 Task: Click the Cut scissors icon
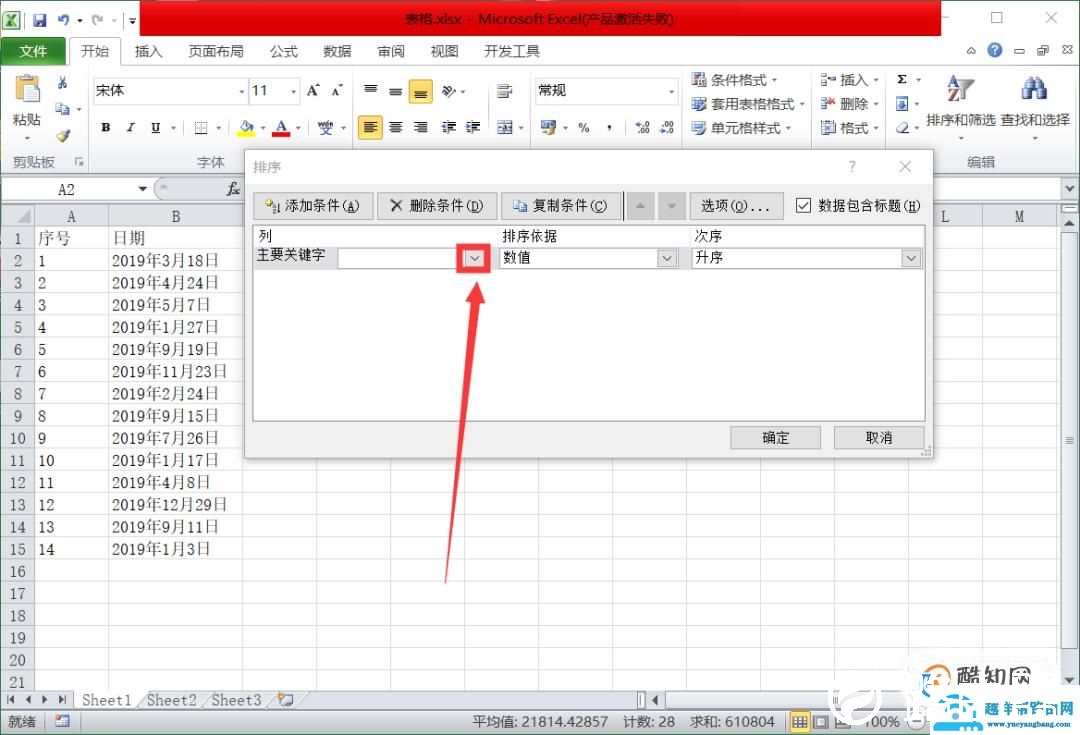click(x=62, y=83)
